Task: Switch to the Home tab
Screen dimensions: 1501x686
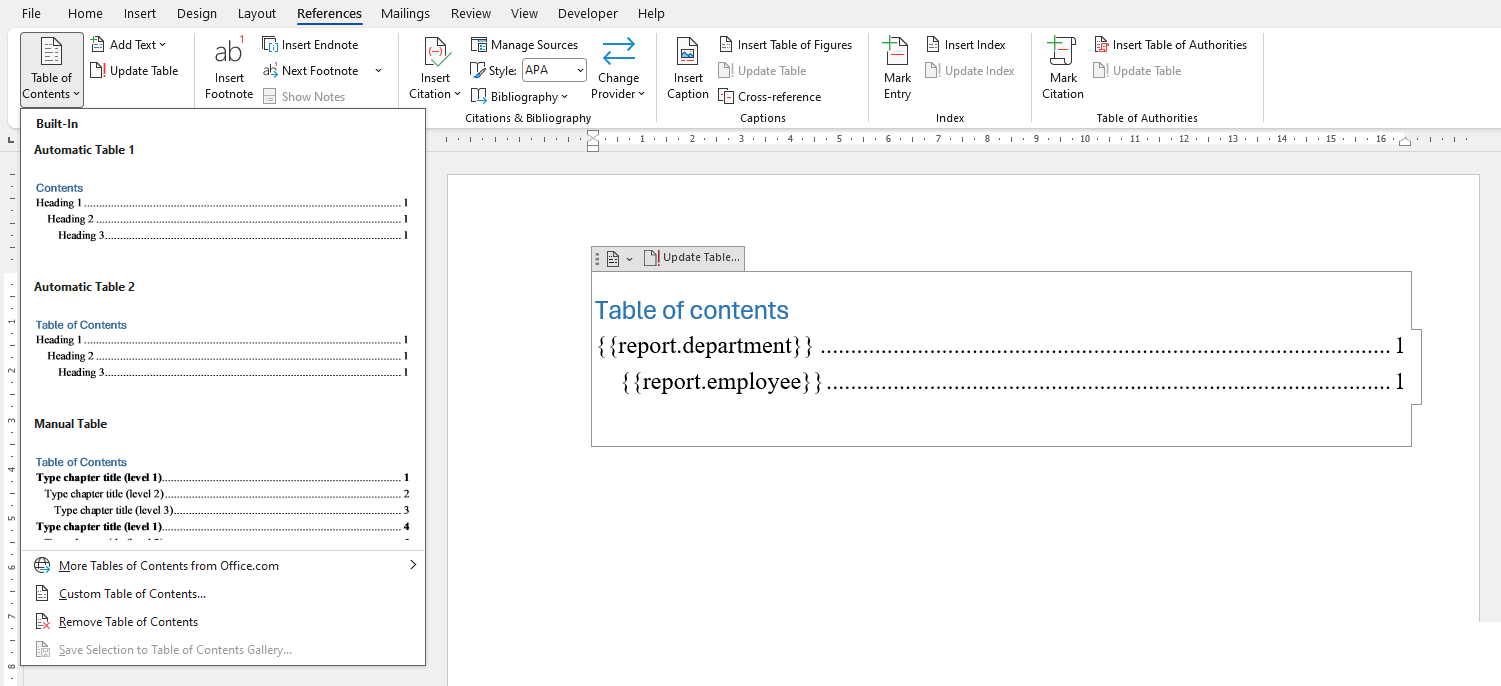Action: tap(85, 14)
